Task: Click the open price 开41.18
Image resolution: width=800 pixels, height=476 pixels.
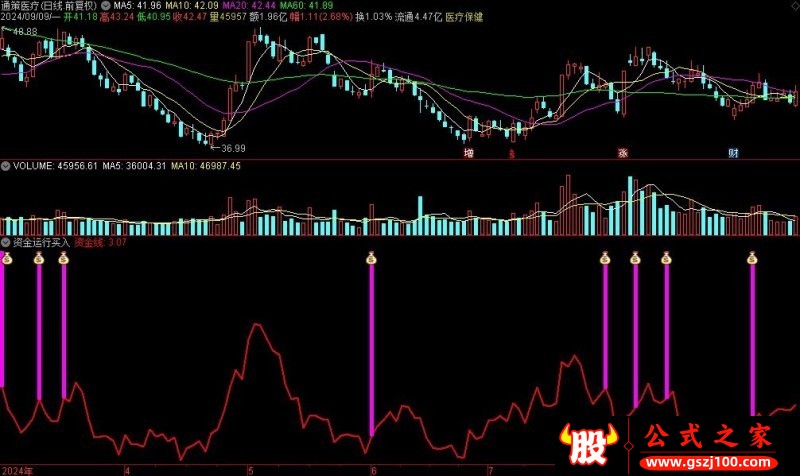Action: (x=81, y=17)
